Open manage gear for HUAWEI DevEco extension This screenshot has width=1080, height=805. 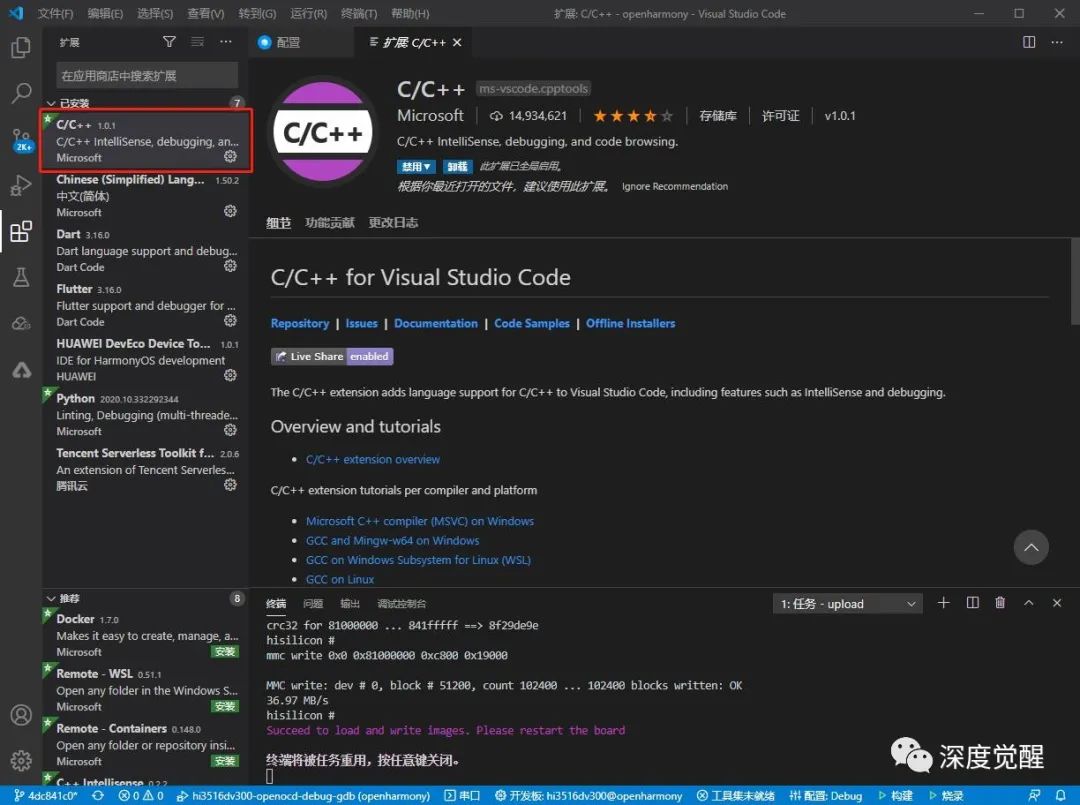230,375
